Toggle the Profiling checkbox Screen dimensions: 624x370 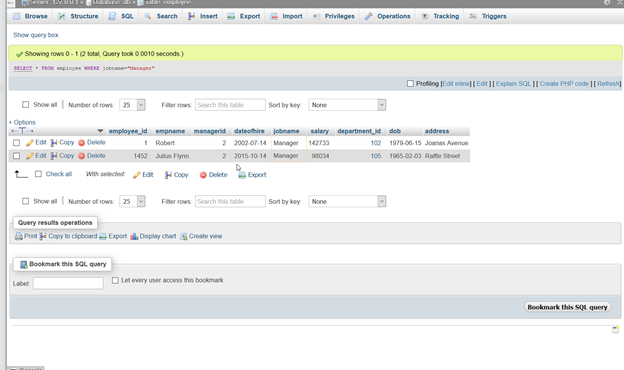(x=410, y=84)
